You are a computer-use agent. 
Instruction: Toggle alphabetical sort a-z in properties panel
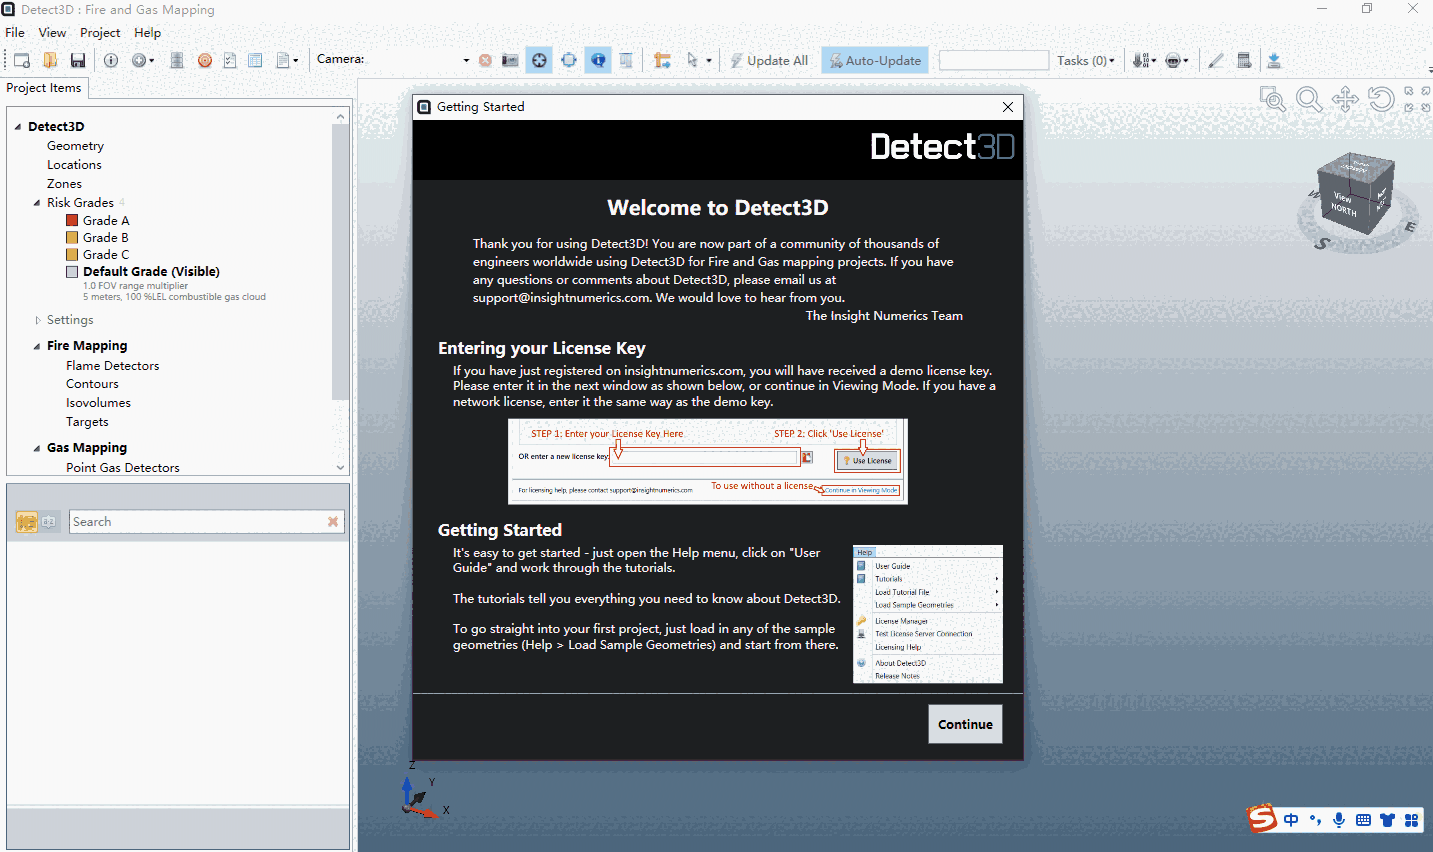(48, 522)
